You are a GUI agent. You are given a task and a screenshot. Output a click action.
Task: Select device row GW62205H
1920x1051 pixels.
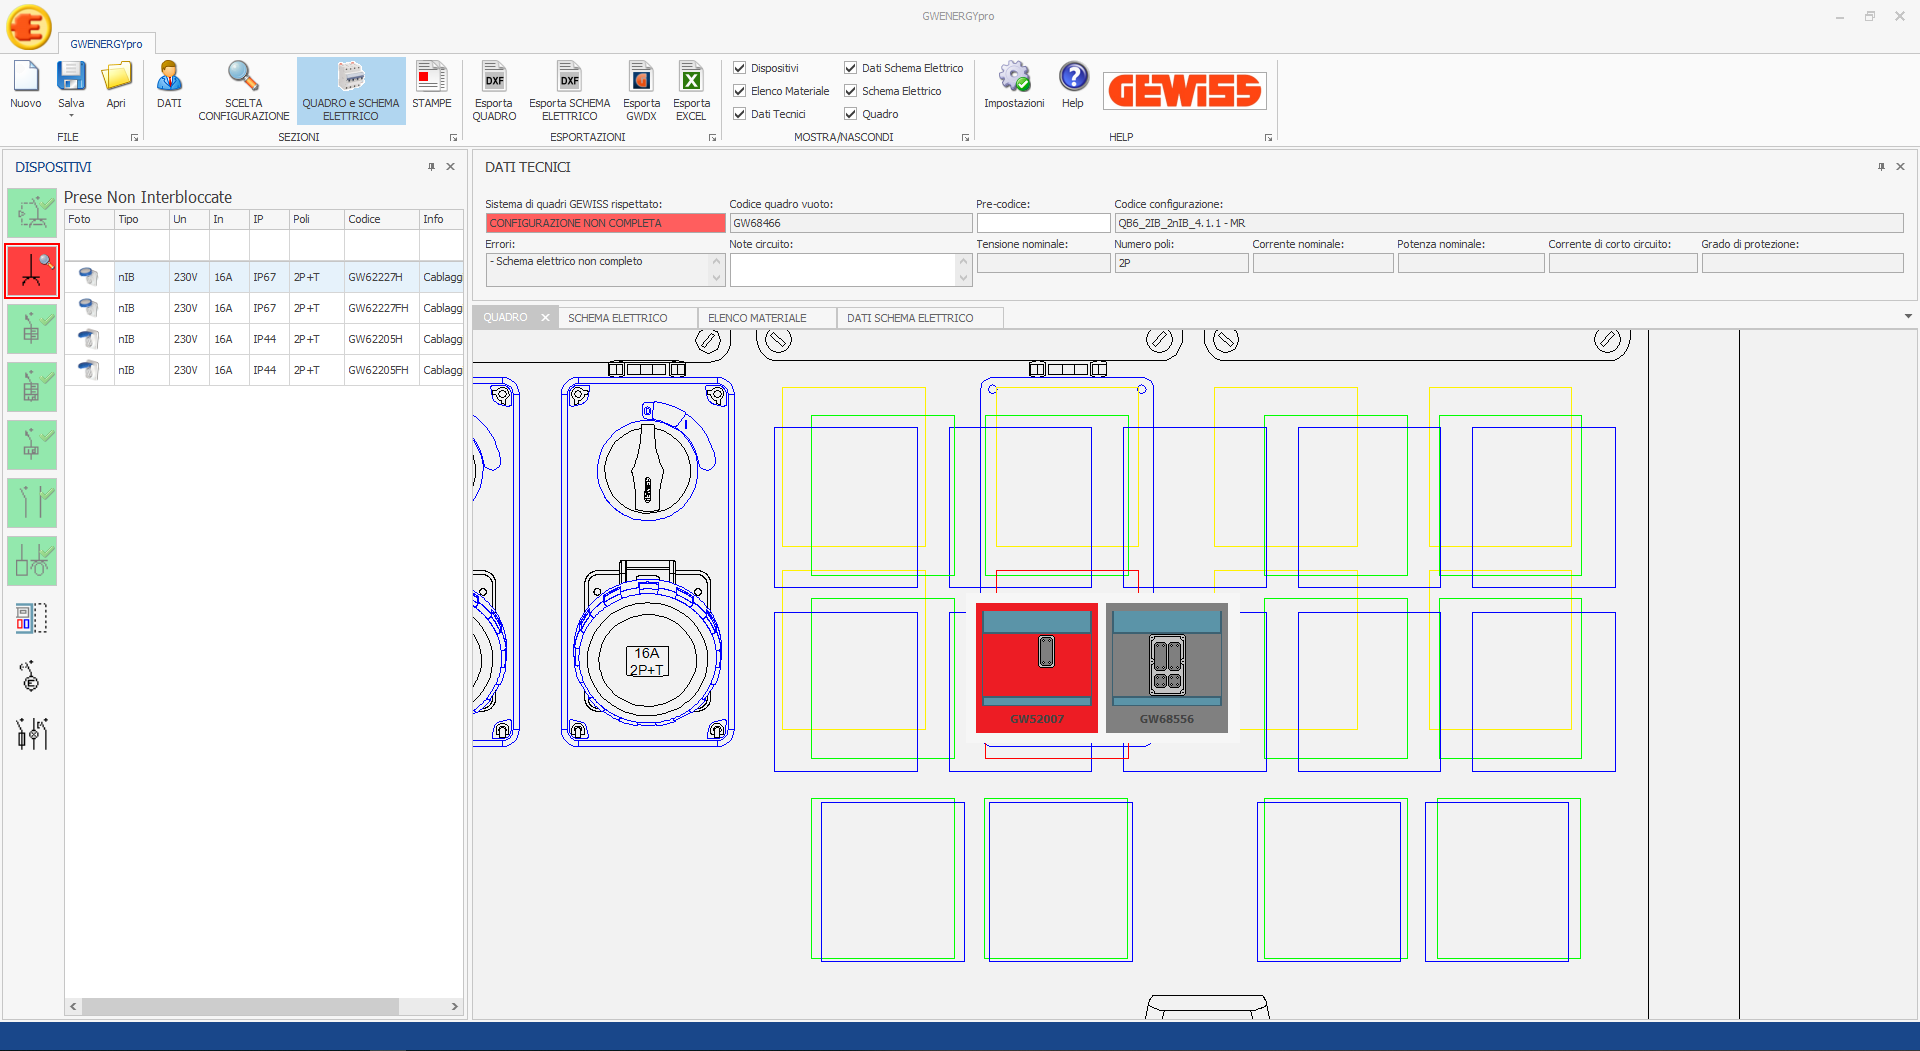tap(264, 339)
